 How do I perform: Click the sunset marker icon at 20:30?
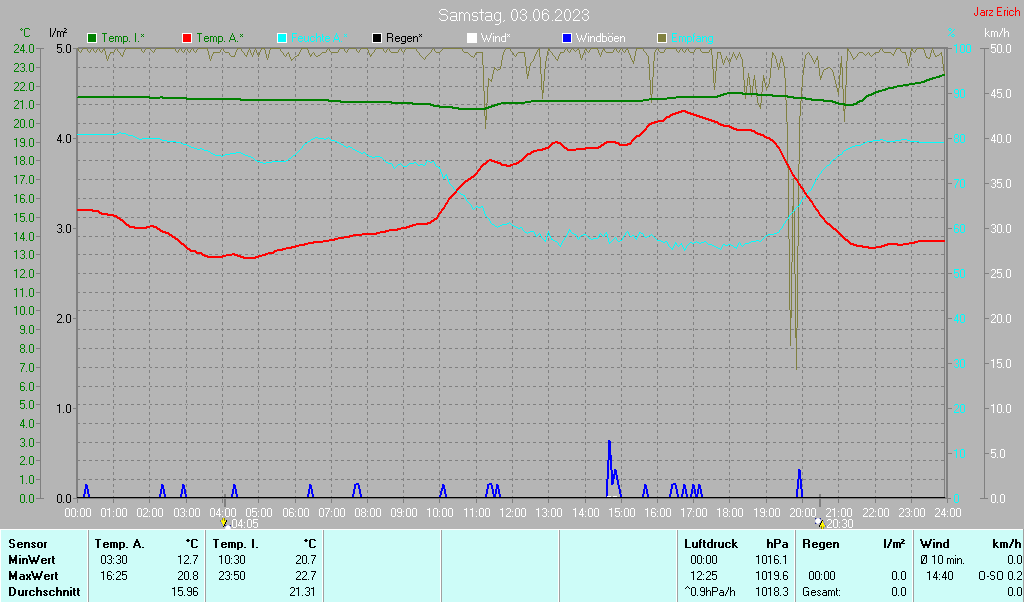pos(821,523)
